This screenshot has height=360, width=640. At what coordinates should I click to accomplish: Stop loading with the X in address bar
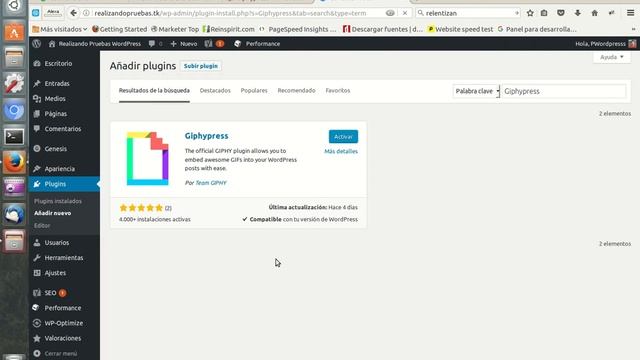pyautogui.click(x=404, y=13)
